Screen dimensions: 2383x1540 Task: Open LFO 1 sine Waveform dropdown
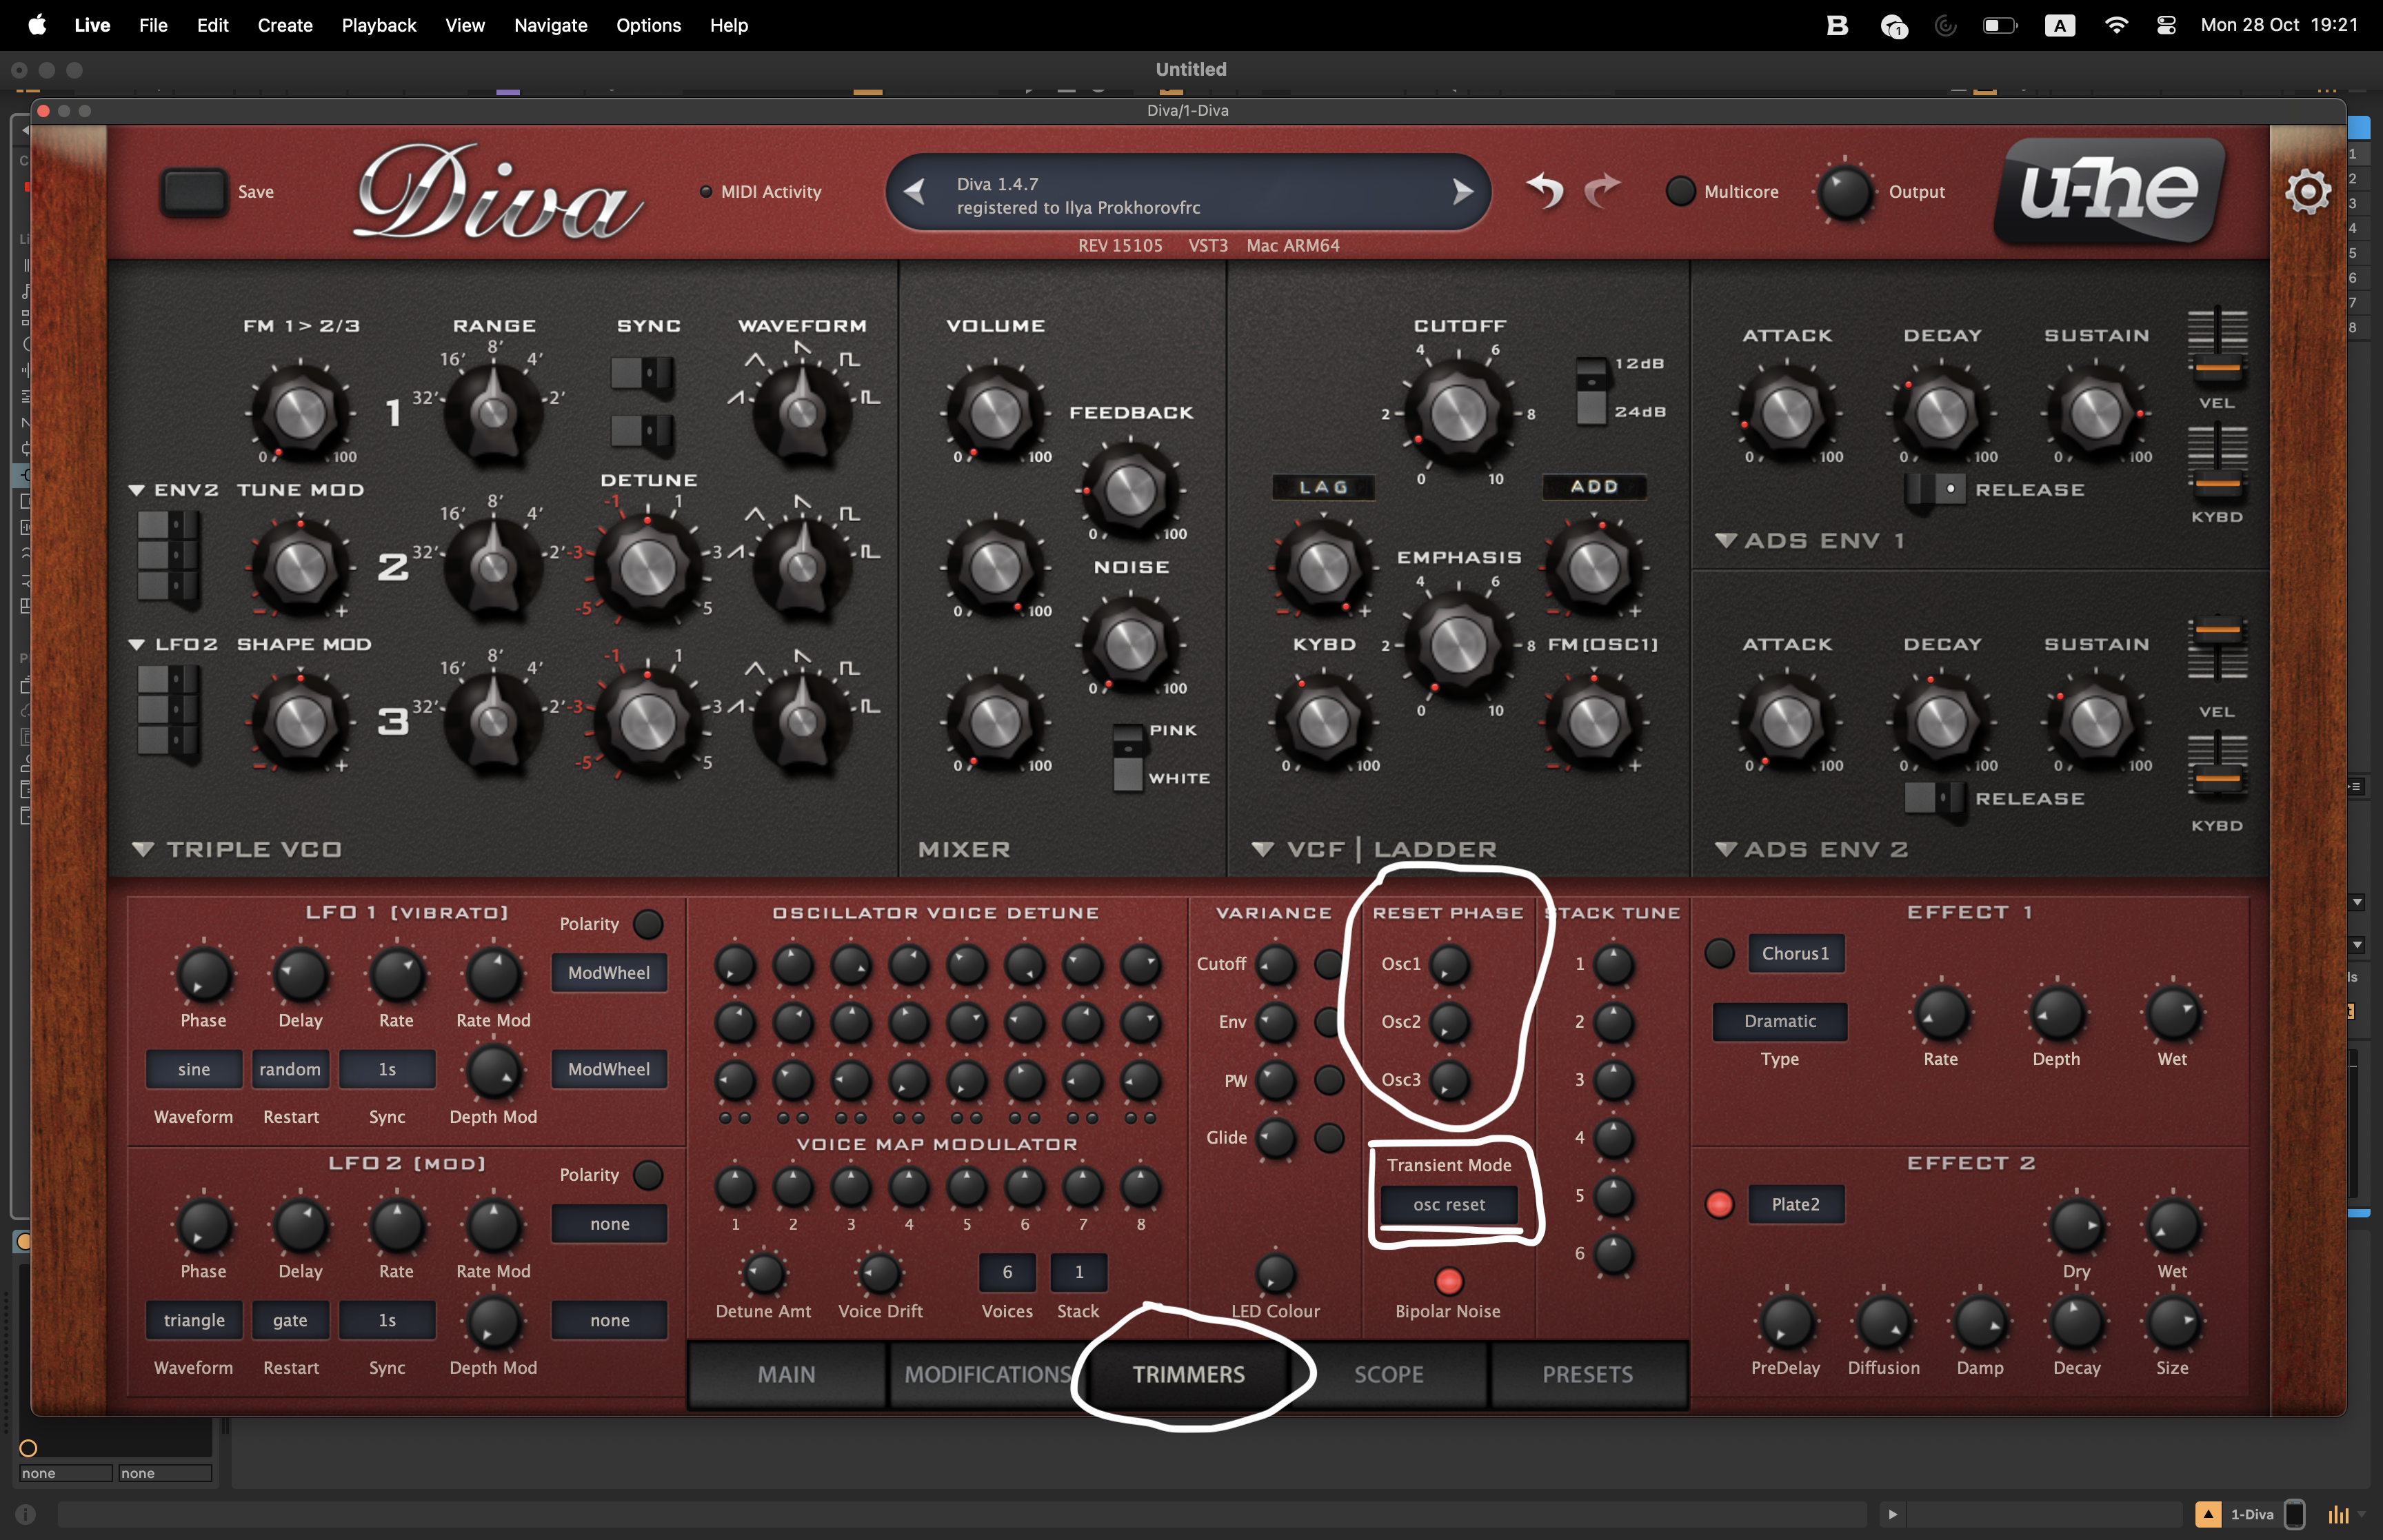pyautogui.click(x=194, y=1069)
